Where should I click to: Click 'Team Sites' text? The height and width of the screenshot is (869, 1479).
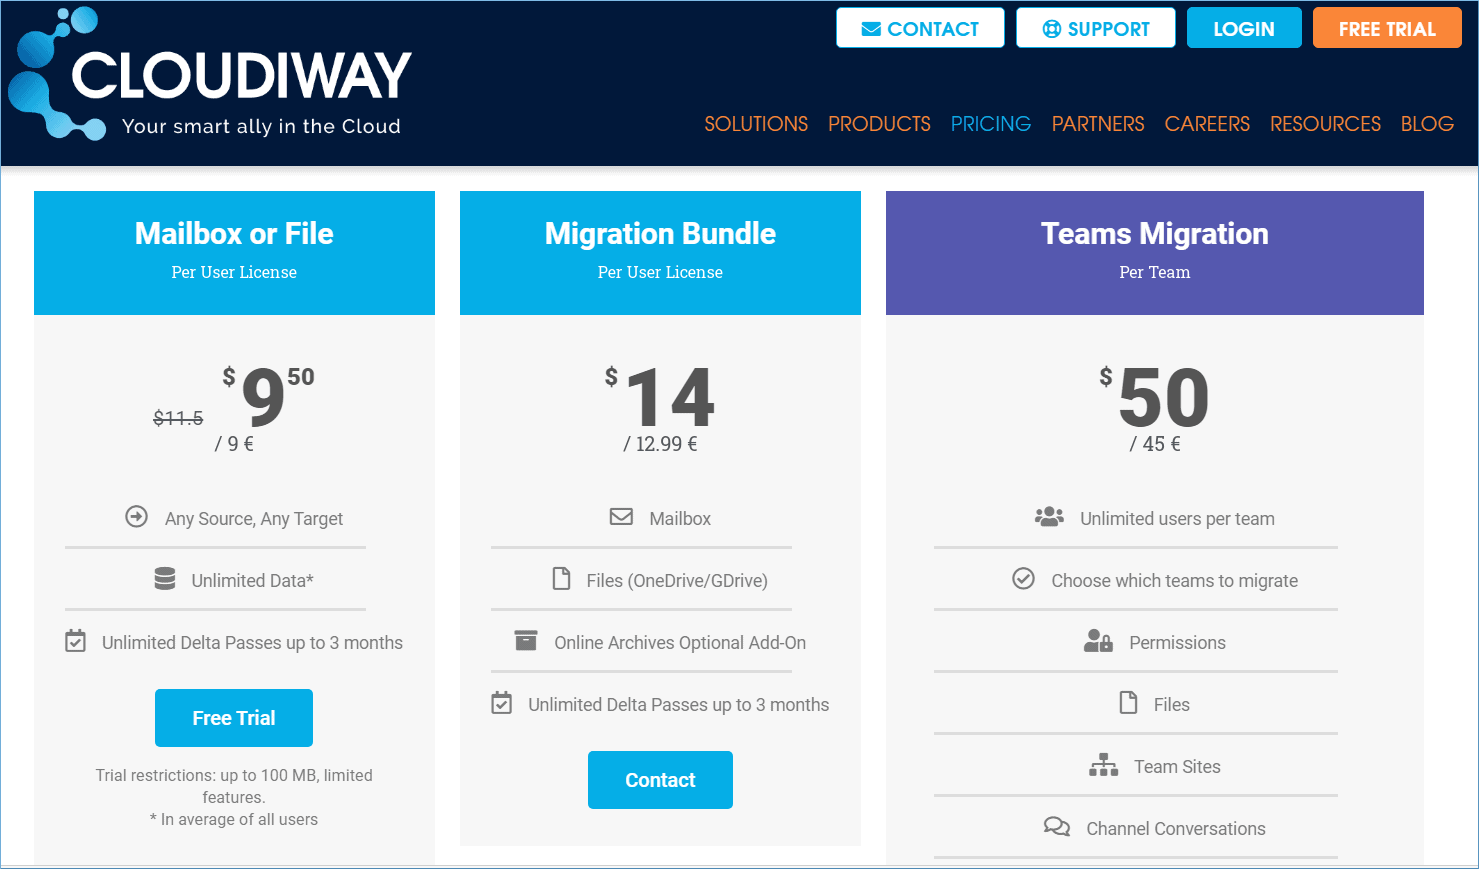click(x=1177, y=766)
